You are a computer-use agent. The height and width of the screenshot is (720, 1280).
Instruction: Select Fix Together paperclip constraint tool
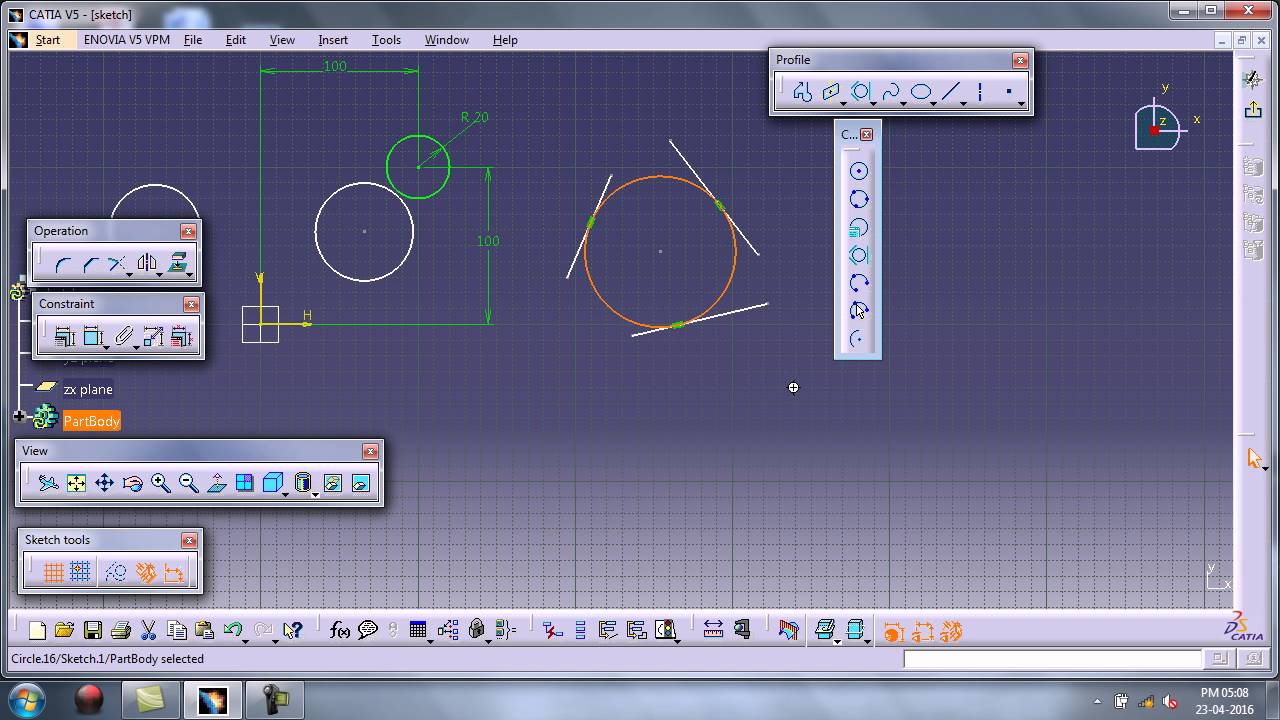[x=123, y=337]
